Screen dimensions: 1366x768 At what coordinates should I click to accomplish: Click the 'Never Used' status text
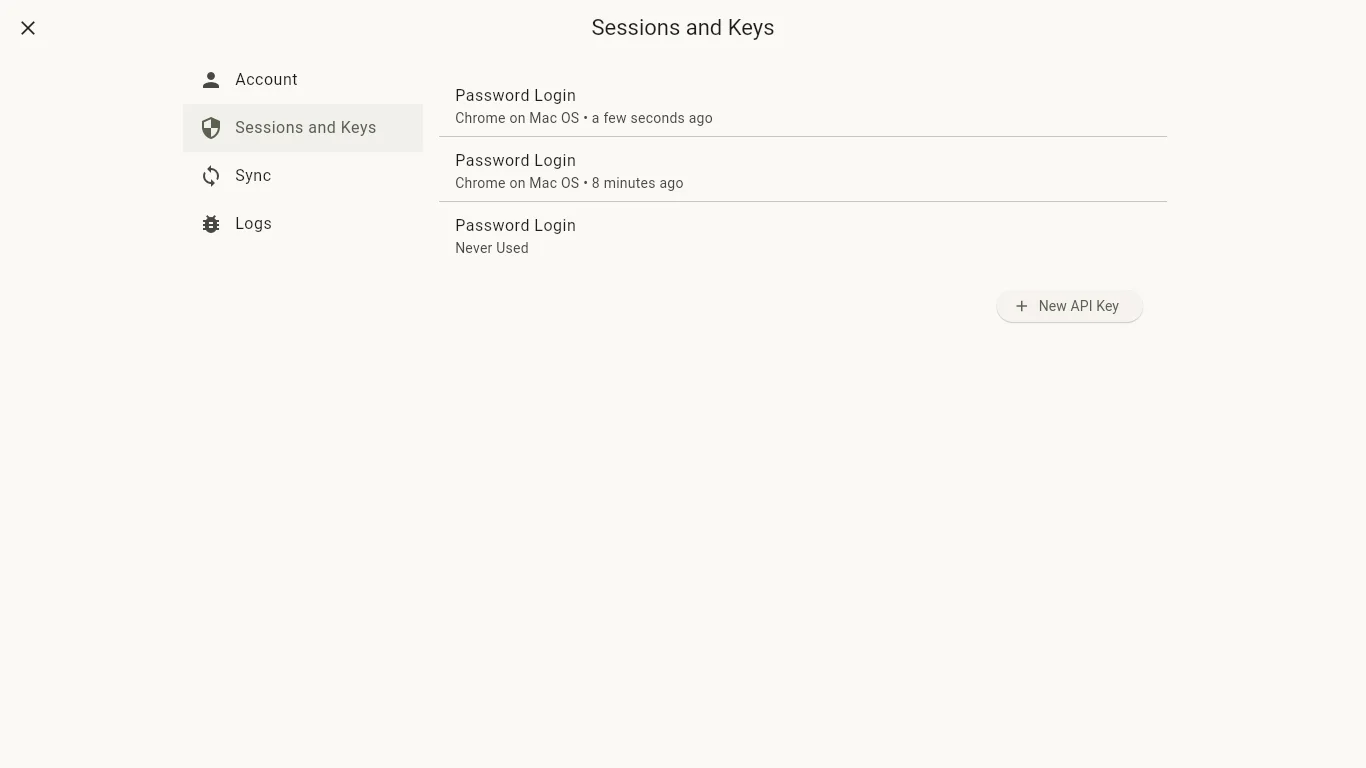491,248
